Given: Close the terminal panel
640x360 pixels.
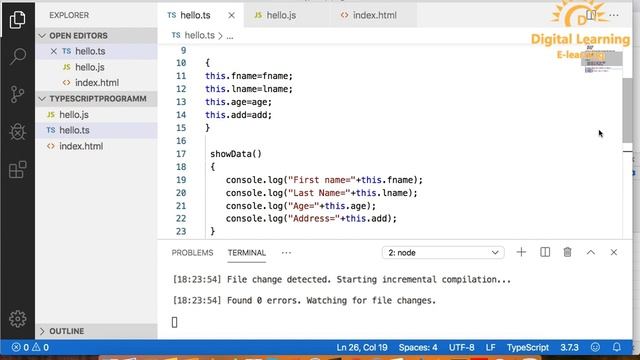Looking at the screenshot, I should [614, 252].
